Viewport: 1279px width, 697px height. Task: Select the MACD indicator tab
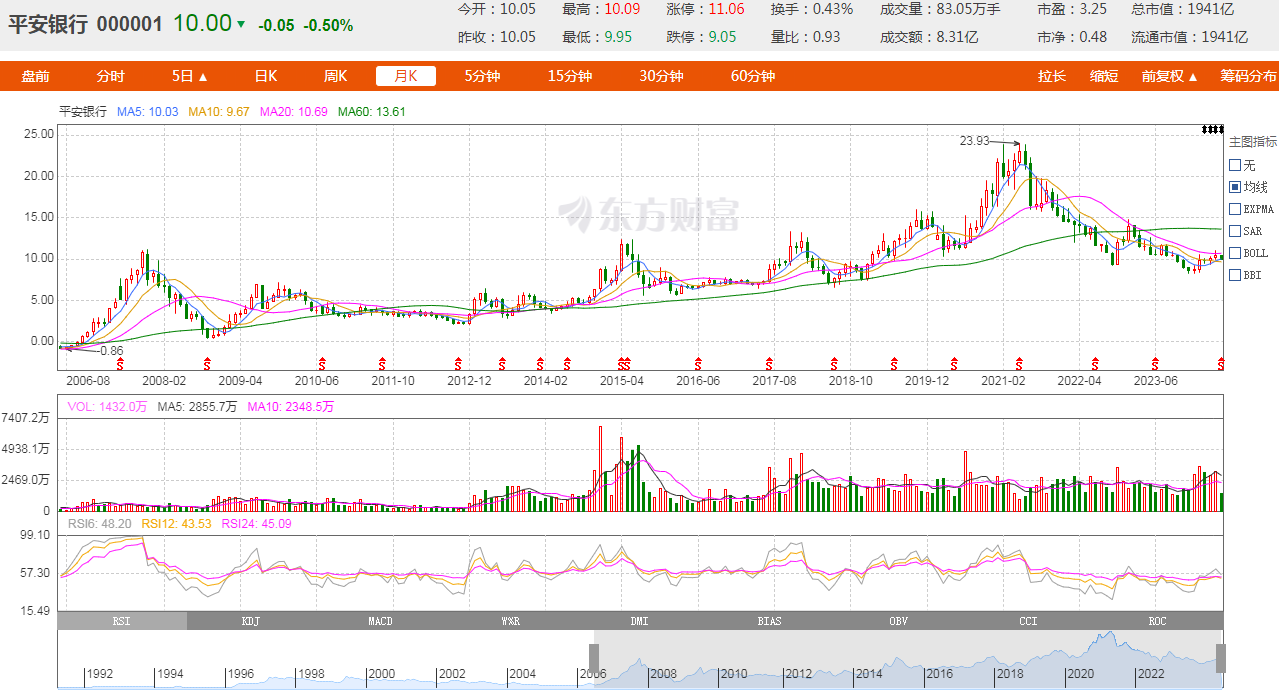(x=381, y=621)
